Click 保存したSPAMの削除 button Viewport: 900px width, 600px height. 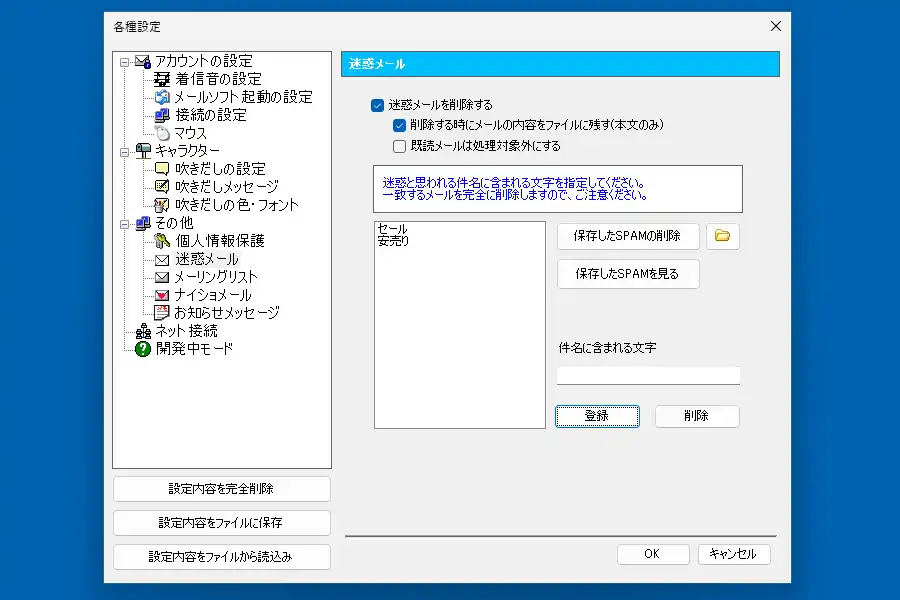click(x=628, y=236)
